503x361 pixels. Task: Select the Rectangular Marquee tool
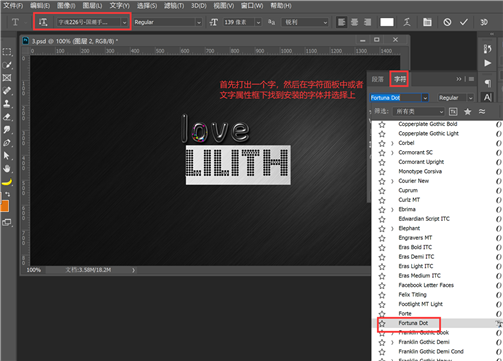[x=7, y=52]
